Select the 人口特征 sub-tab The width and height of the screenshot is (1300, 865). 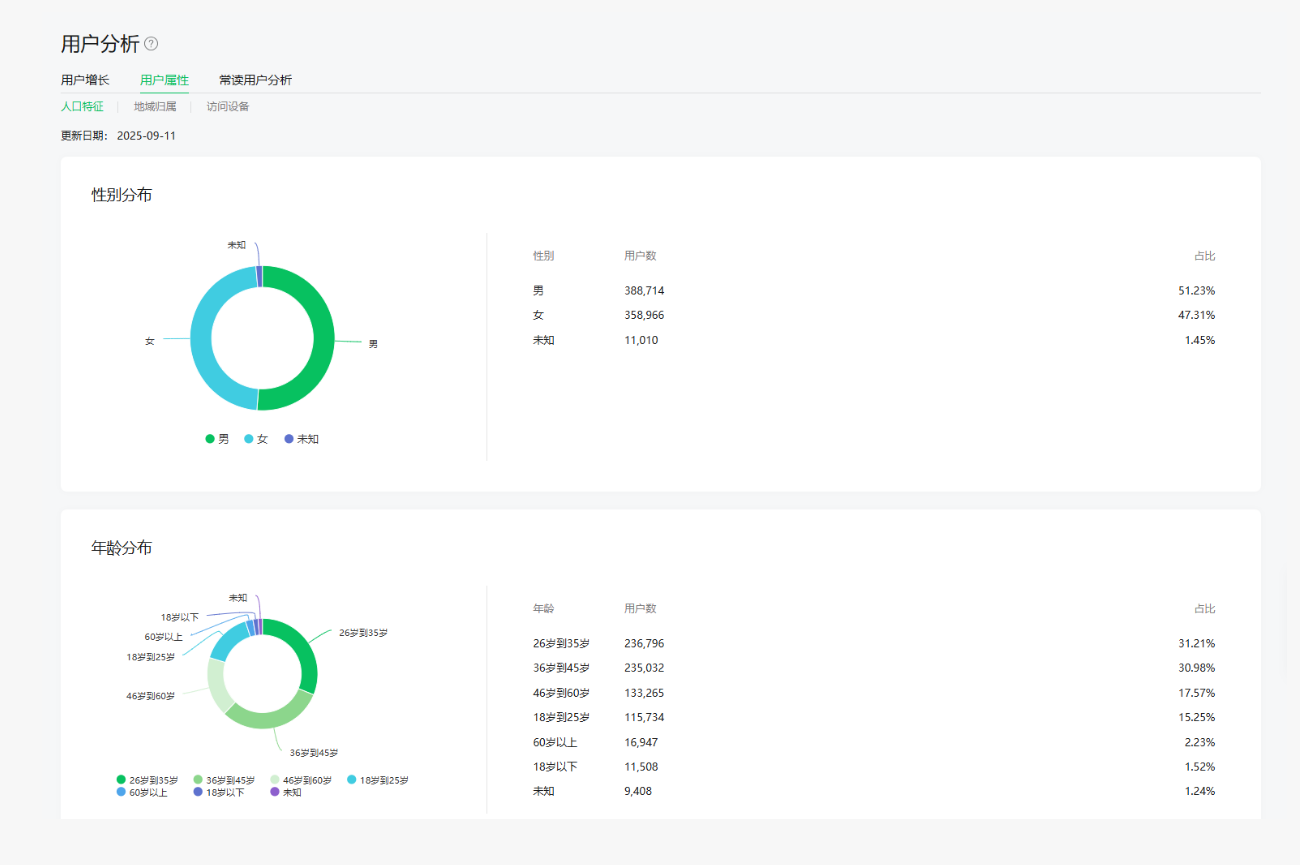[x=82, y=106]
